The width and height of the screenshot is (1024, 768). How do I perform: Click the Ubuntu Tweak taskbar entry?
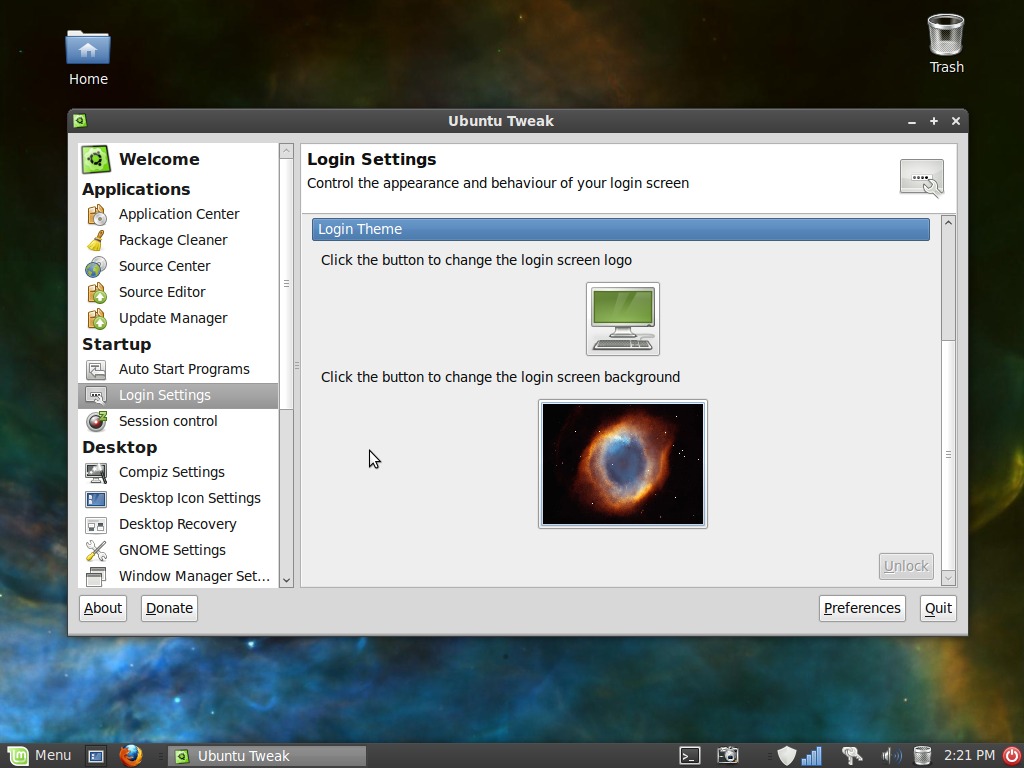coord(267,756)
